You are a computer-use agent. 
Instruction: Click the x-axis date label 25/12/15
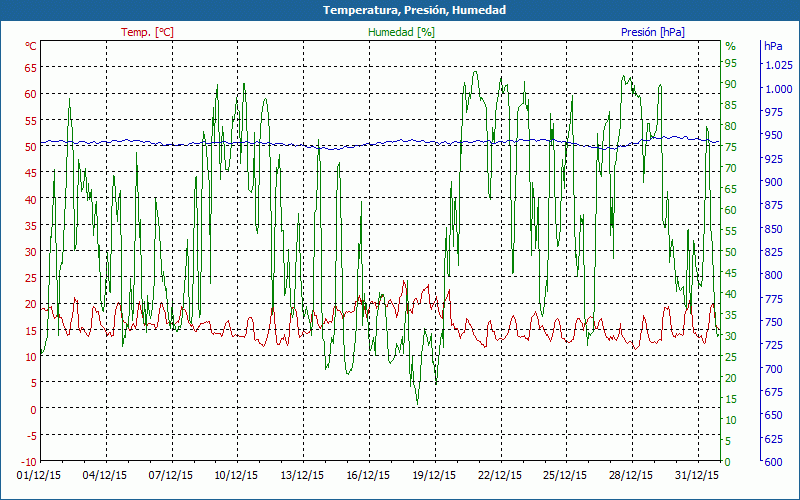click(x=565, y=475)
